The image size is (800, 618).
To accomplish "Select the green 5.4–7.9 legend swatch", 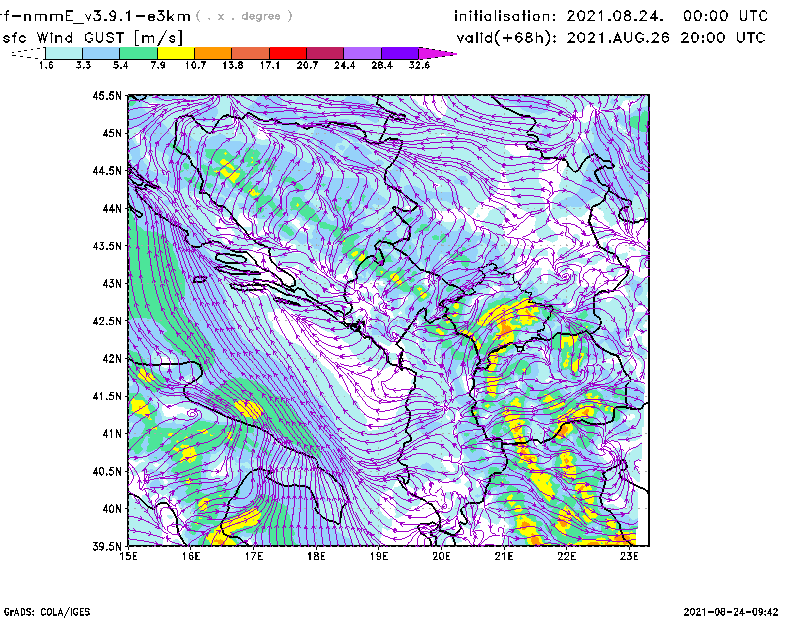I will [138, 53].
